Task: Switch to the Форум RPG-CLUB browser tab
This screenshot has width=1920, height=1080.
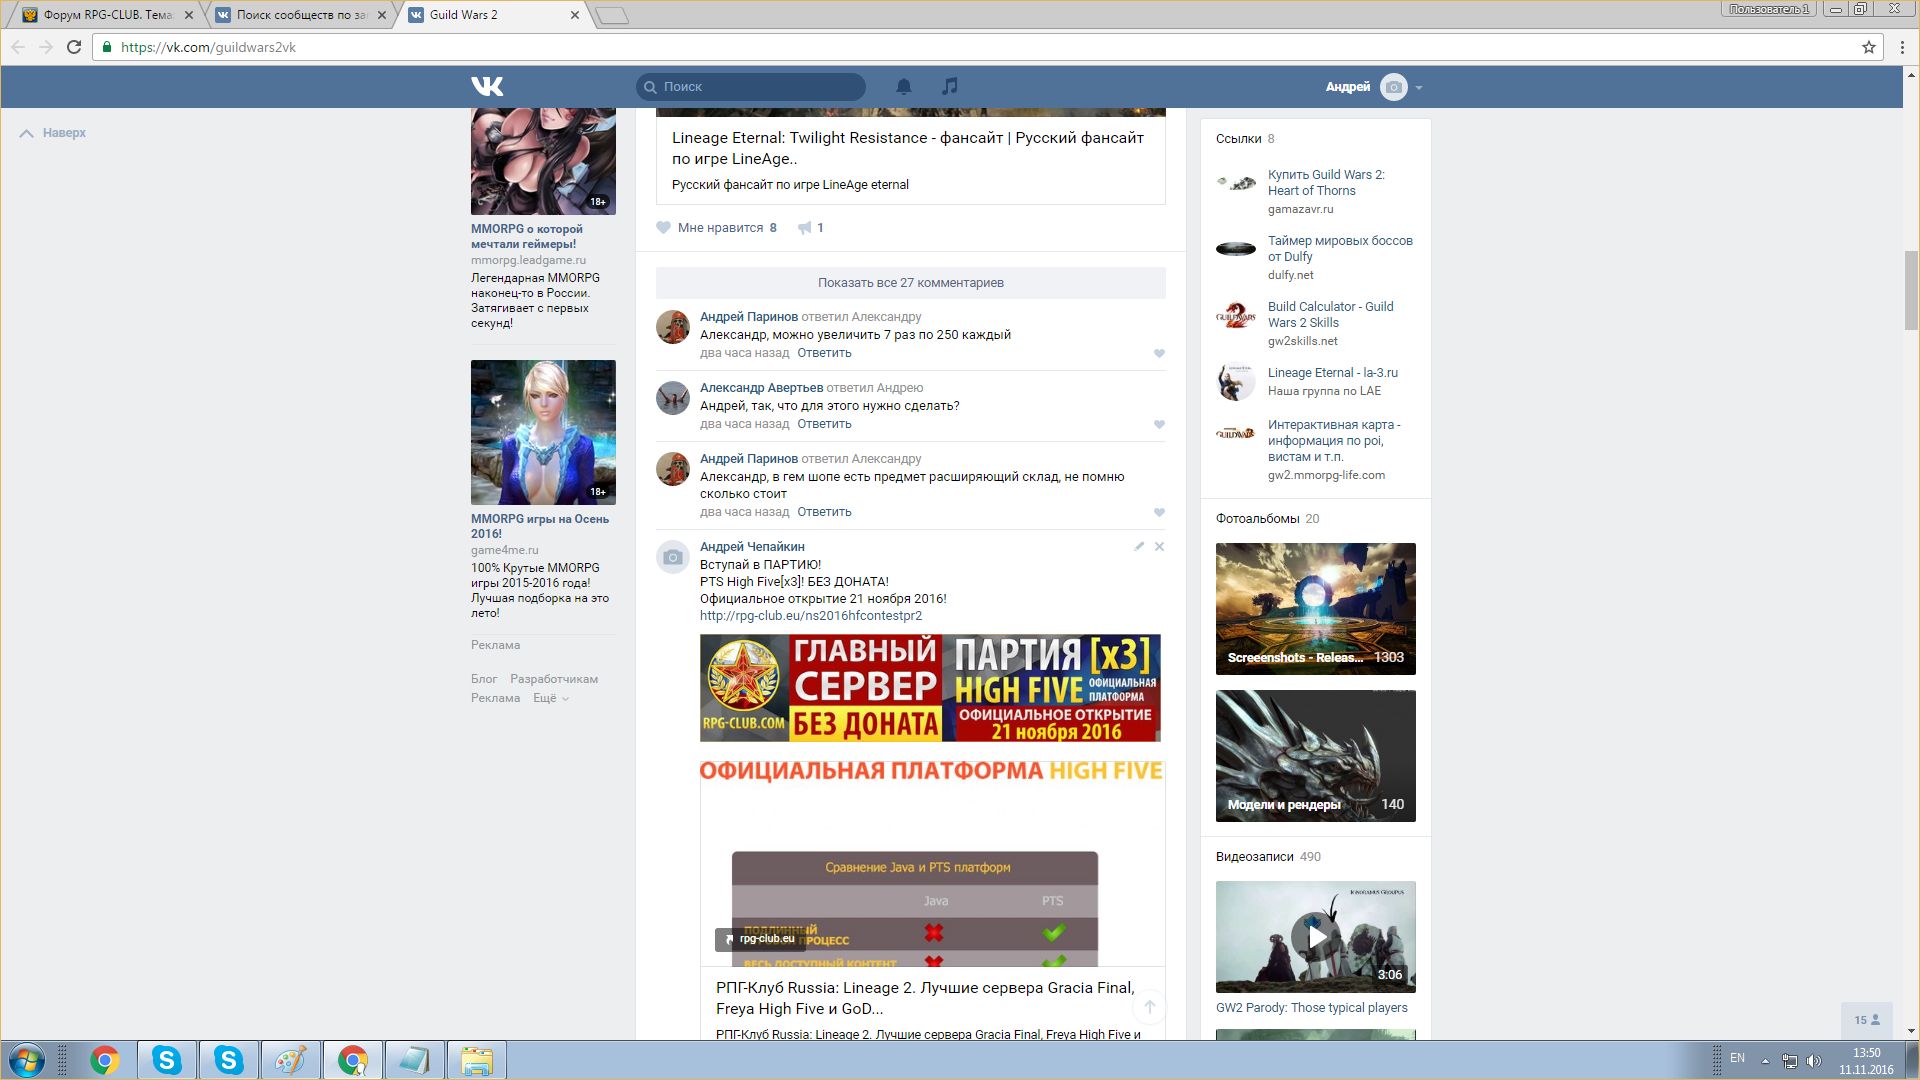Action: click(107, 15)
